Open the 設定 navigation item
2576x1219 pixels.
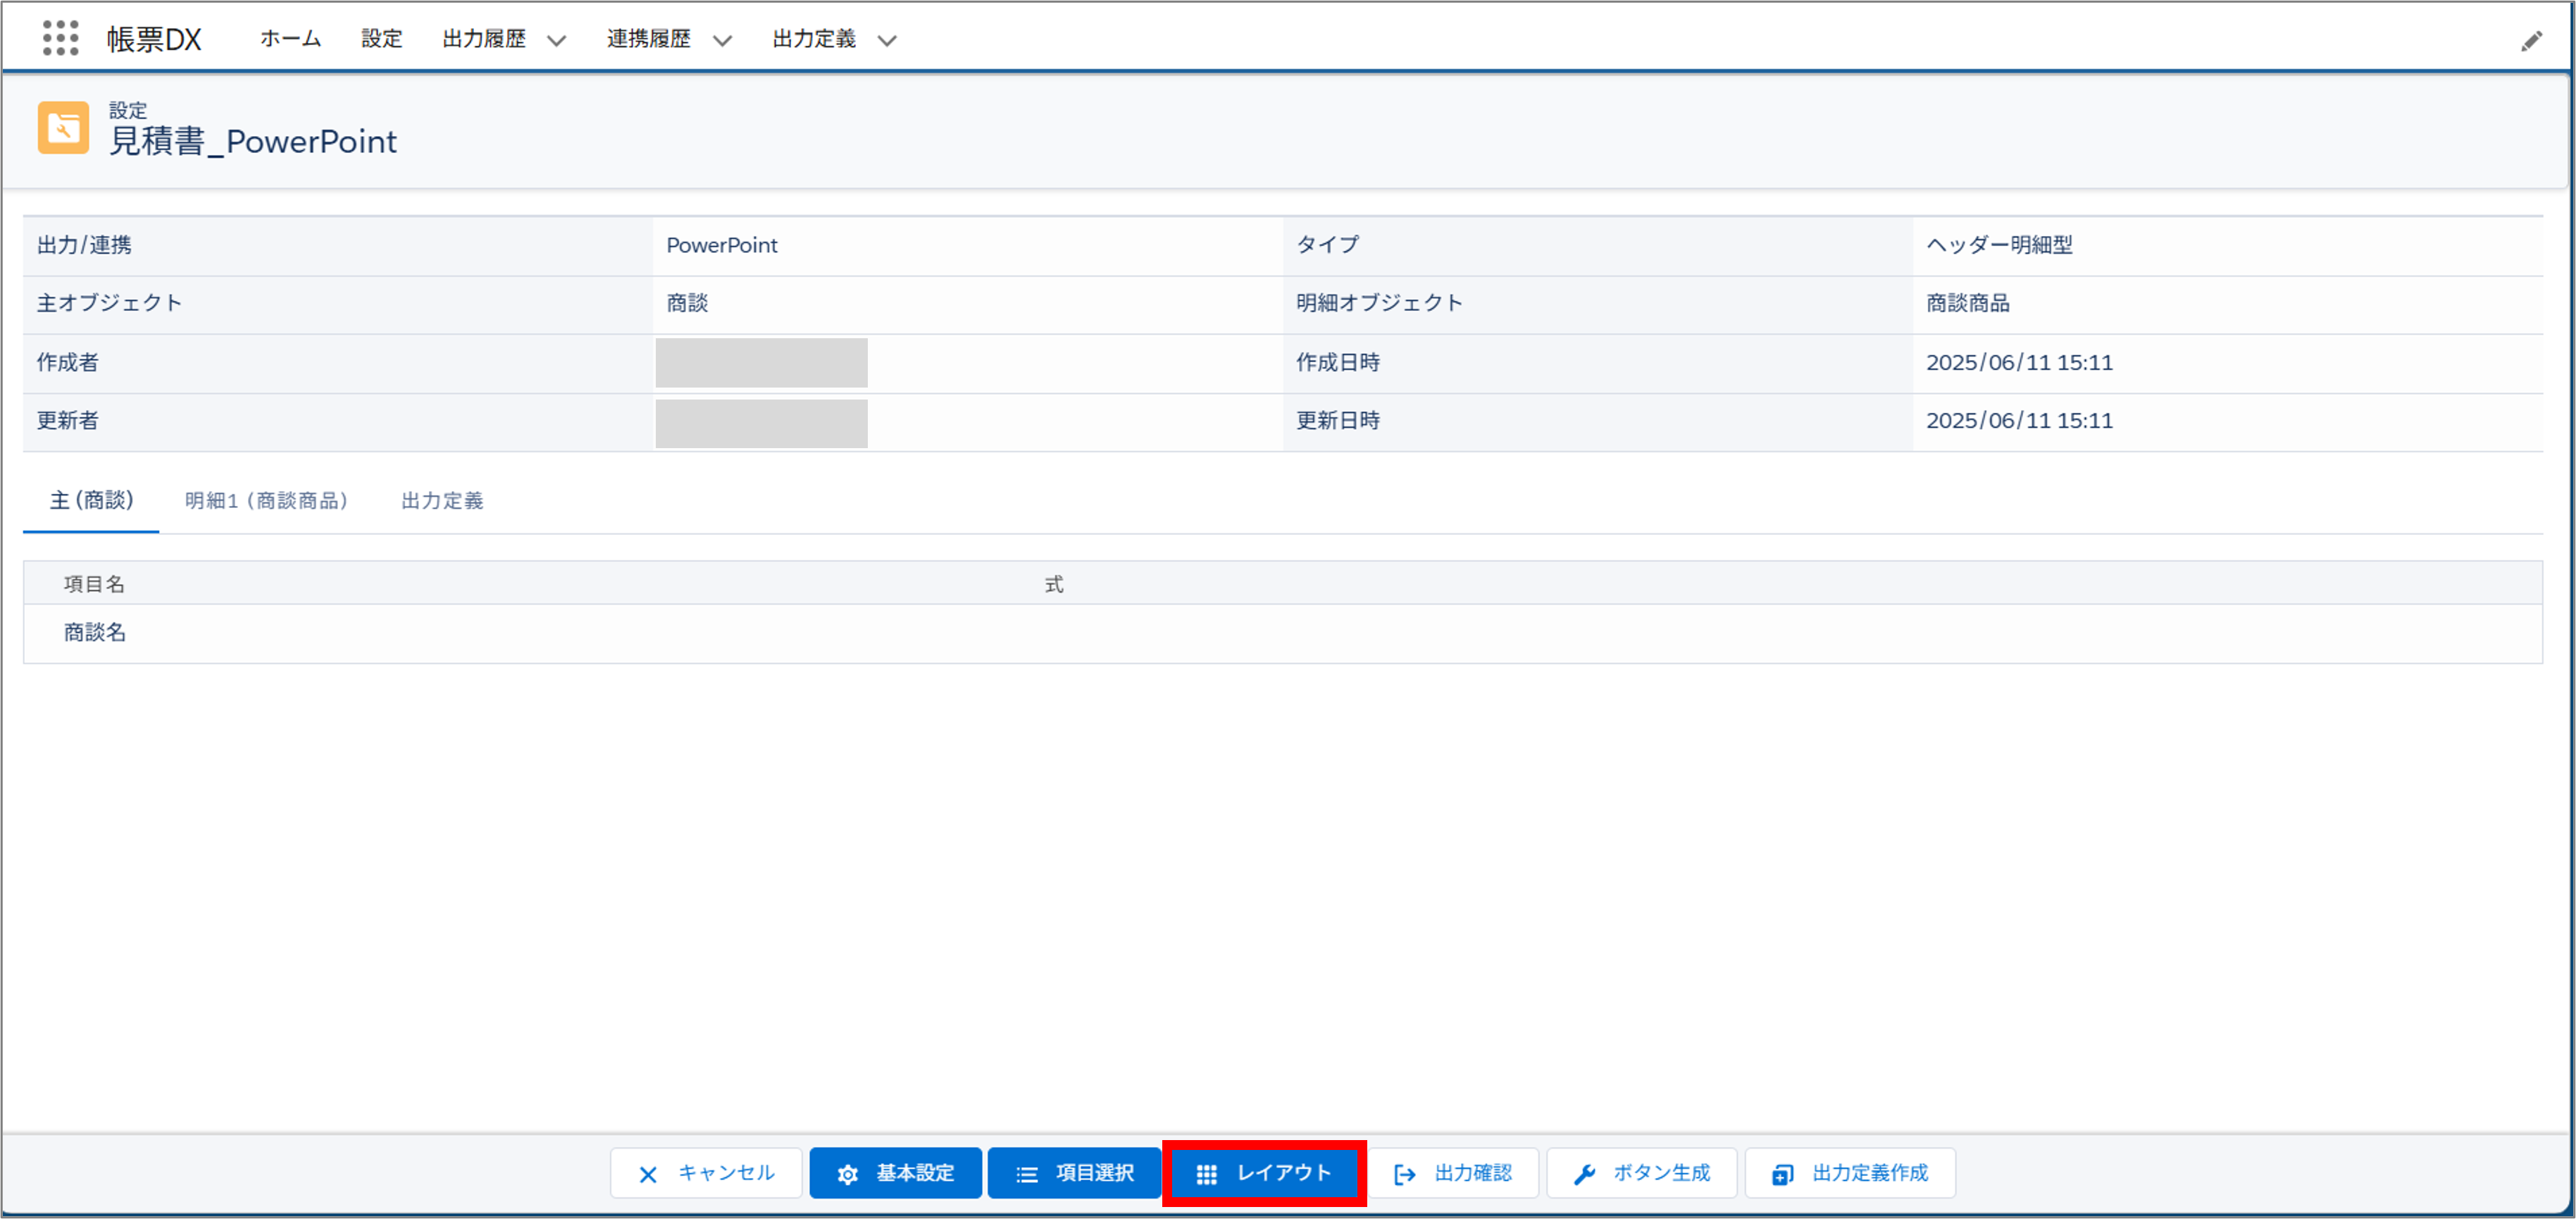point(381,38)
